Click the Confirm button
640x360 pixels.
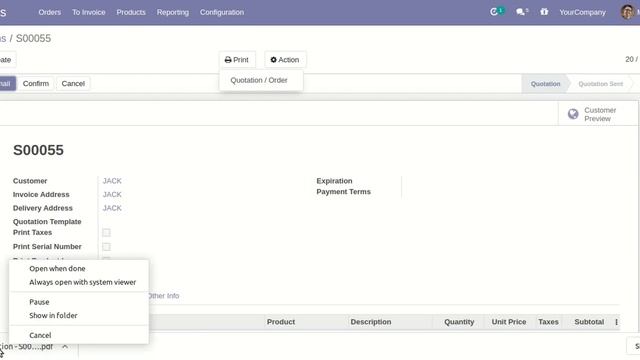36,84
